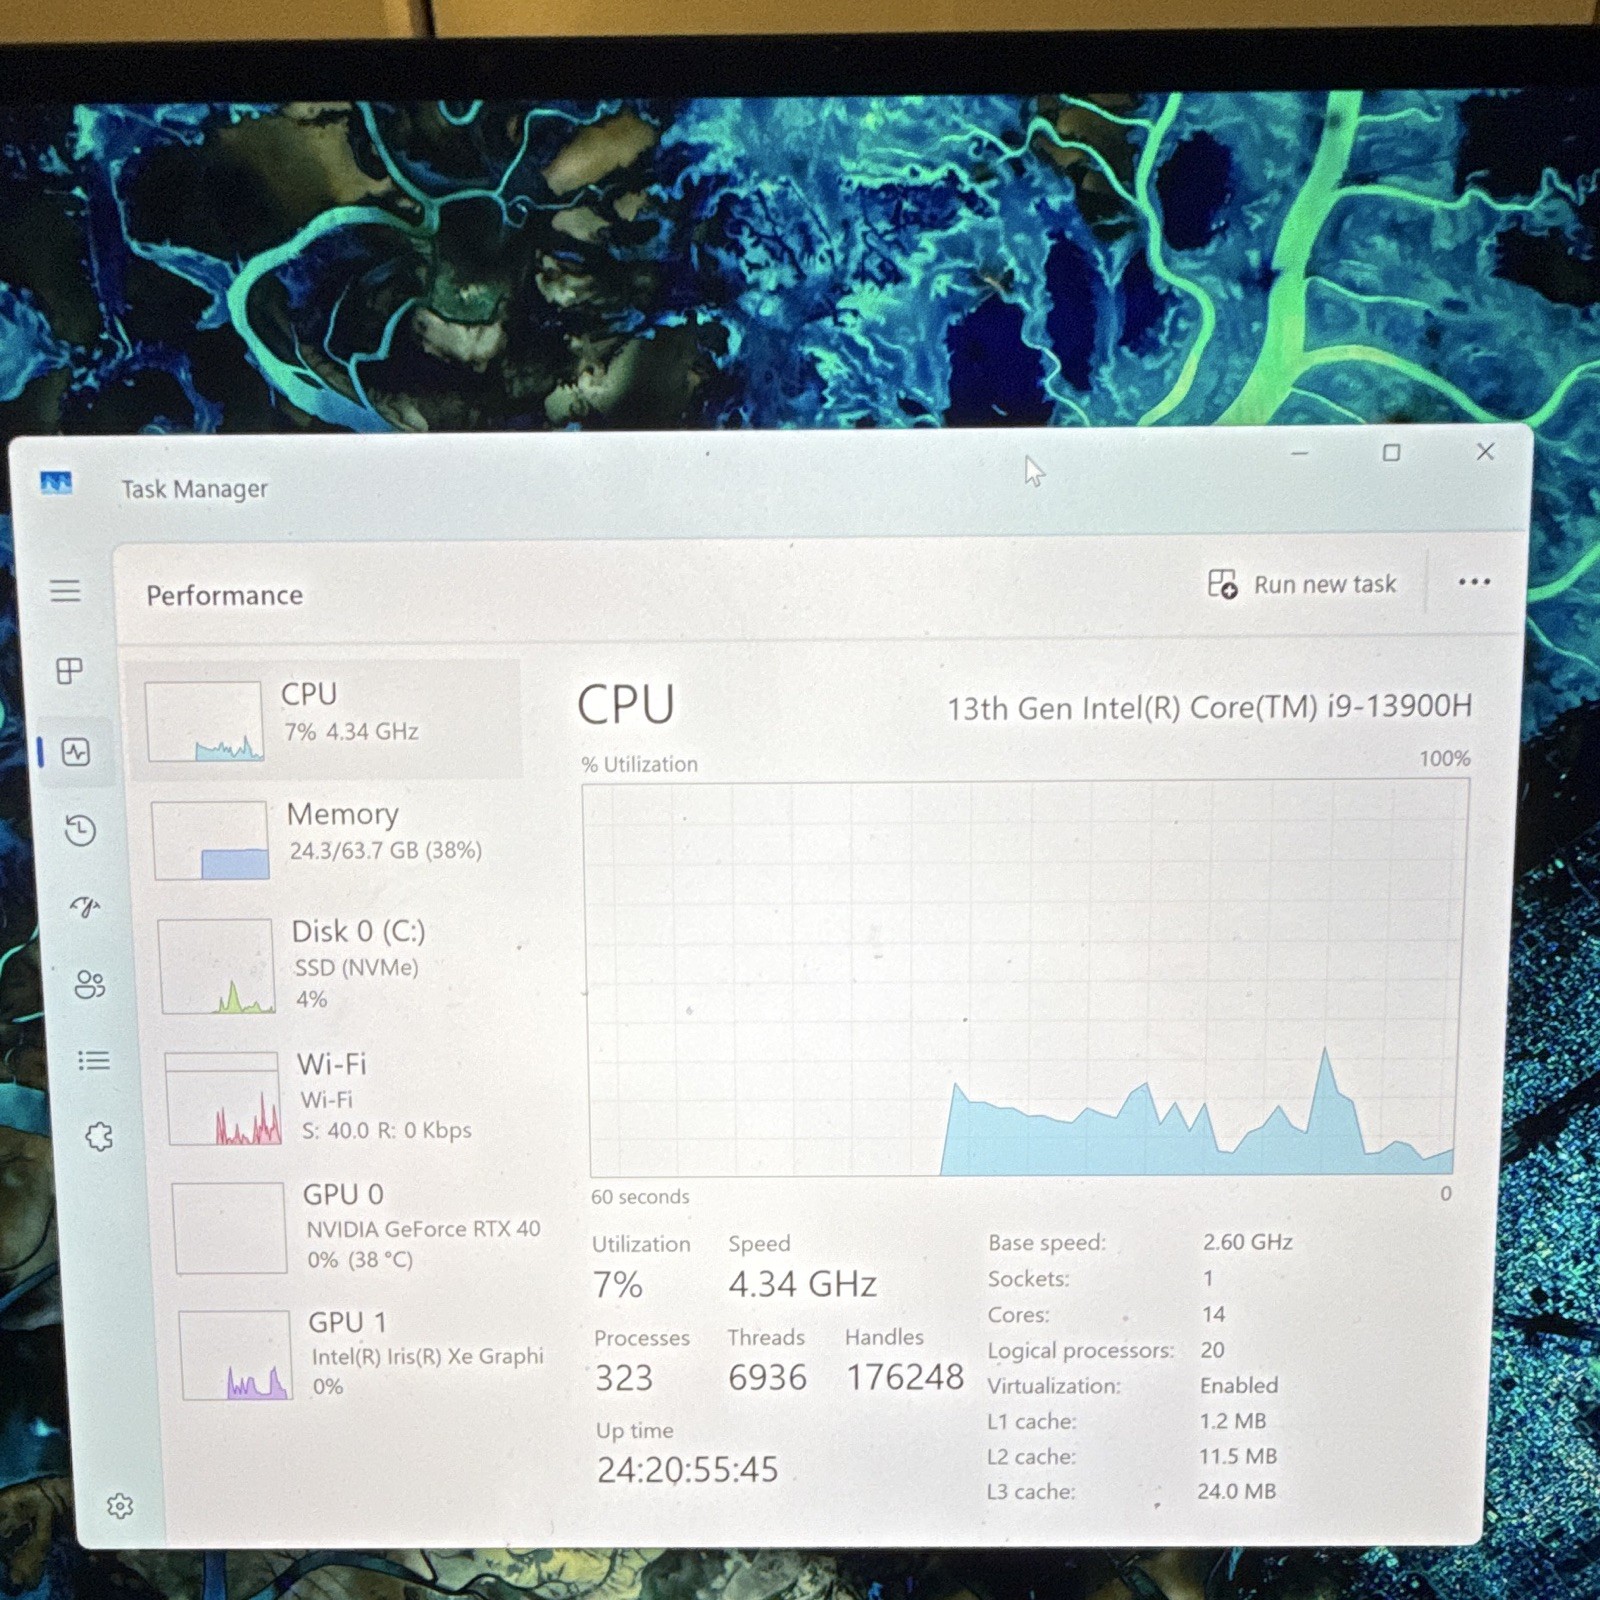Image resolution: width=1600 pixels, height=1600 pixels.
Task: Click the Memory mini graph thumbnail
Action: coord(211,840)
